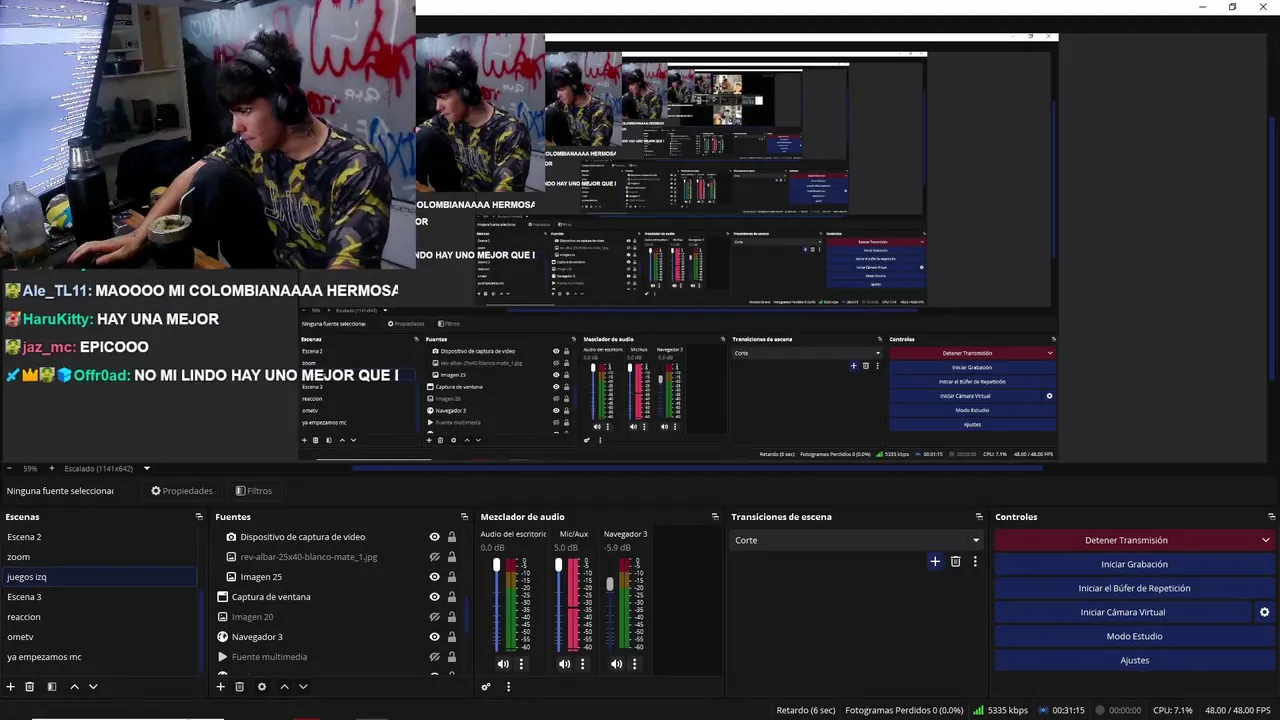Mute the Mic/Aux channel
1280x720 pixels.
[x=564, y=664]
